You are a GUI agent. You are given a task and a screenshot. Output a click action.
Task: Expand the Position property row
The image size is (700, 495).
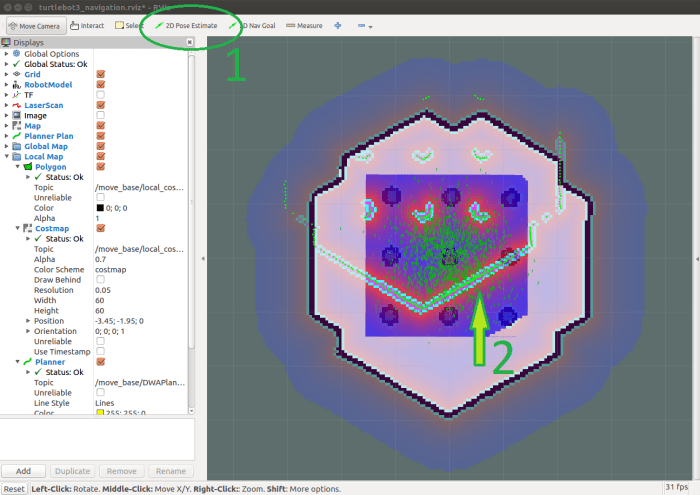click(28, 320)
